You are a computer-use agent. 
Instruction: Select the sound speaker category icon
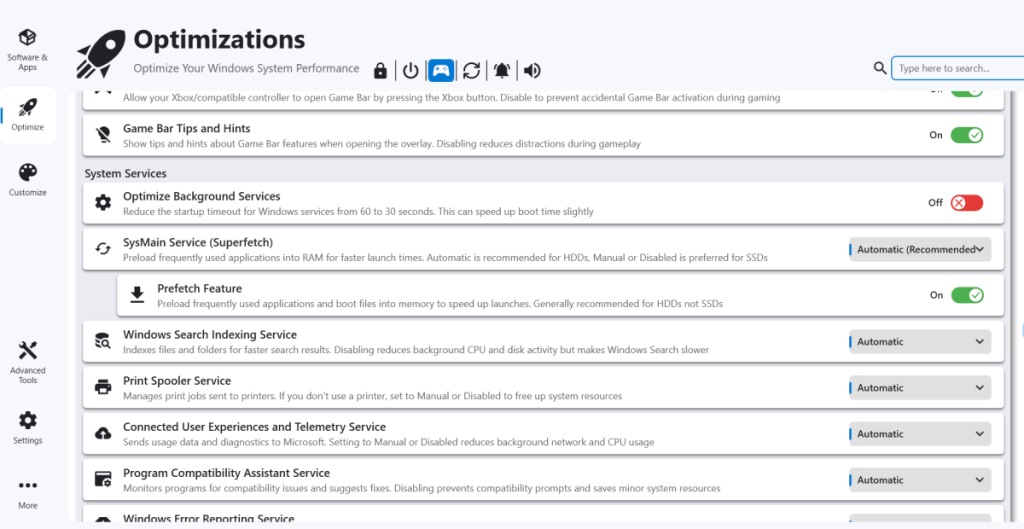click(x=532, y=71)
